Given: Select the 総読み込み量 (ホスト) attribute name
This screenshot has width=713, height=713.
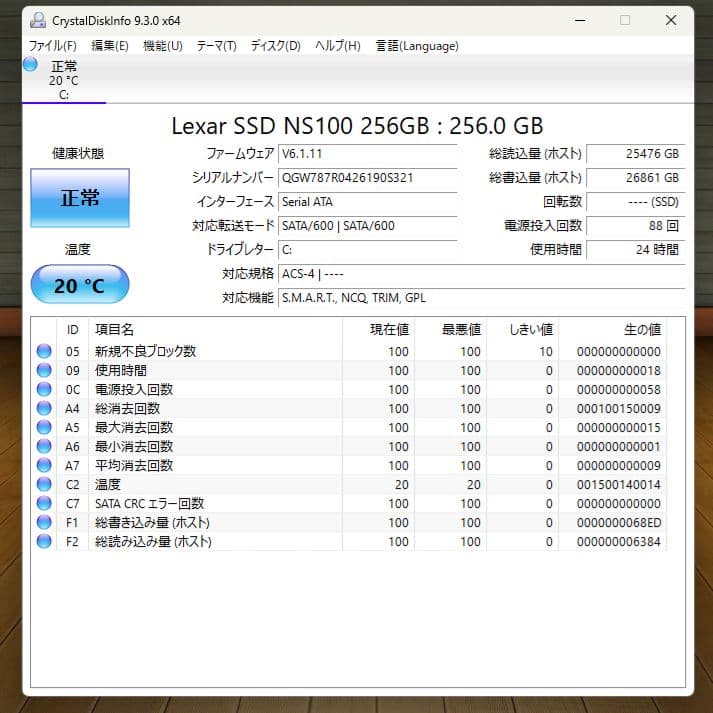Looking at the screenshot, I should [x=153, y=542].
